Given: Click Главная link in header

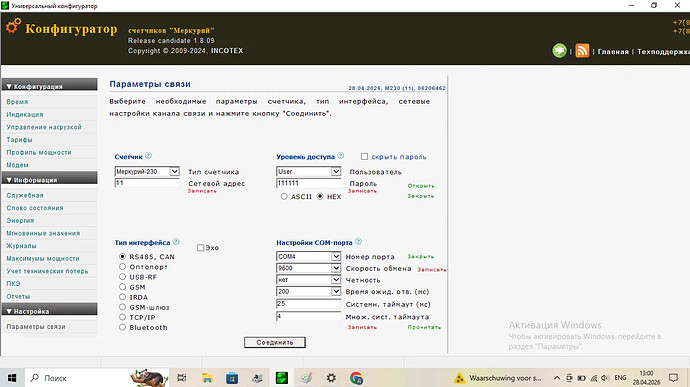Looking at the screenshot, I should tap(613, 52).
